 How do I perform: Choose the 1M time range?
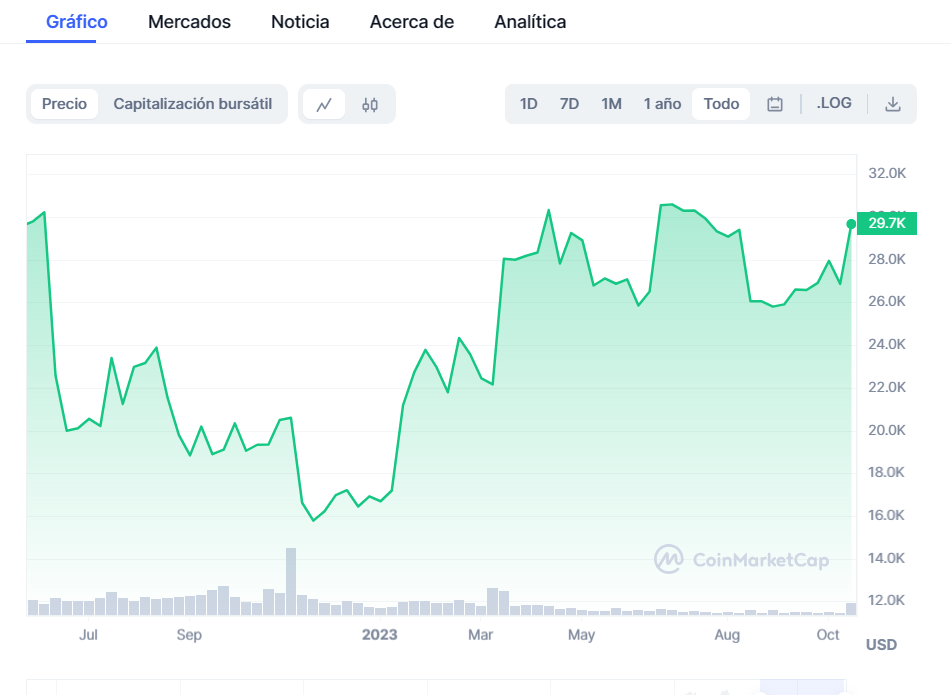[x=611, y=104]
